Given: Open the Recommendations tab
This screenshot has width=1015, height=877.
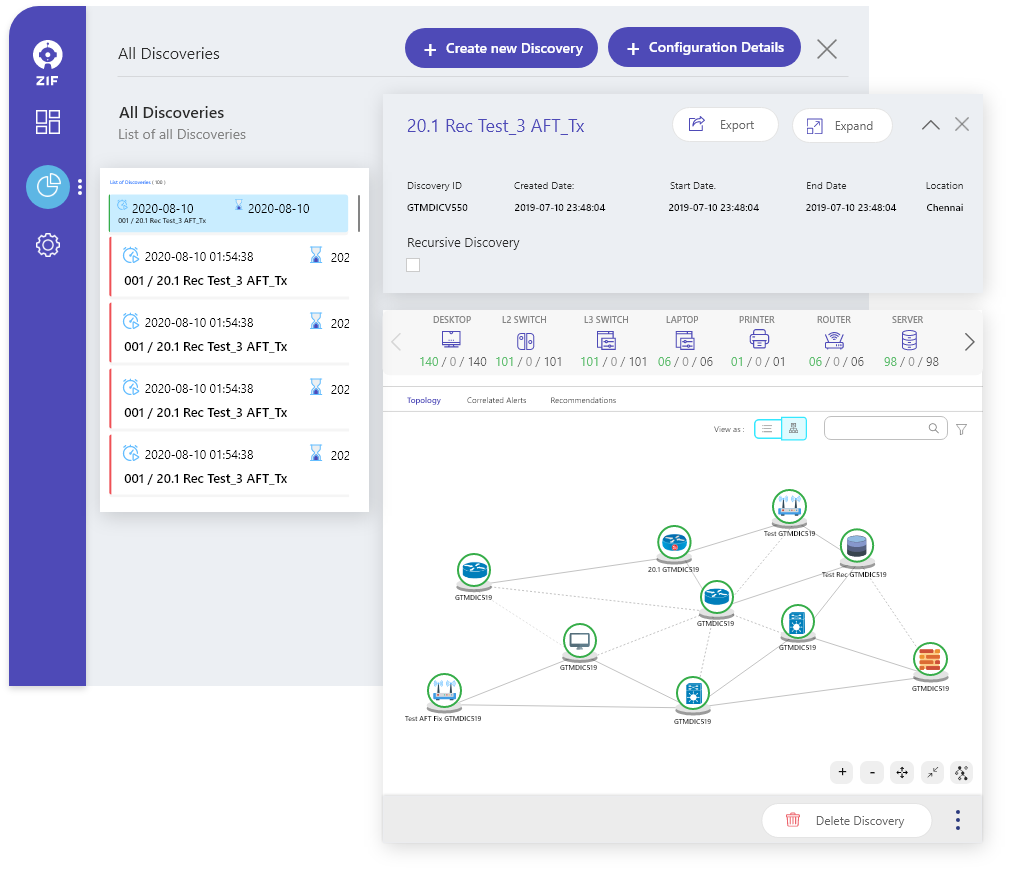Looking at the screenshot, I should pos(582,400).
